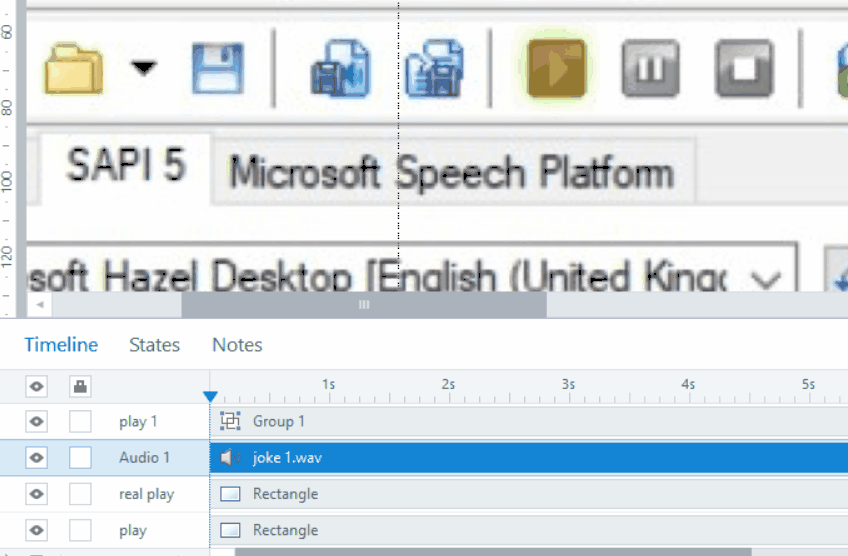Click the 5s mark on the timeline ruler
Image resolution: width=848 pixels, height=556 pixels.
point(808,385)
